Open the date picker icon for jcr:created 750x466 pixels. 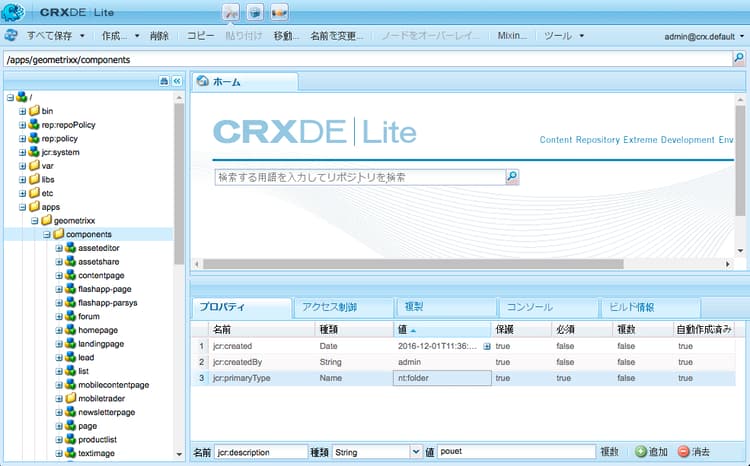coord(486,346)
